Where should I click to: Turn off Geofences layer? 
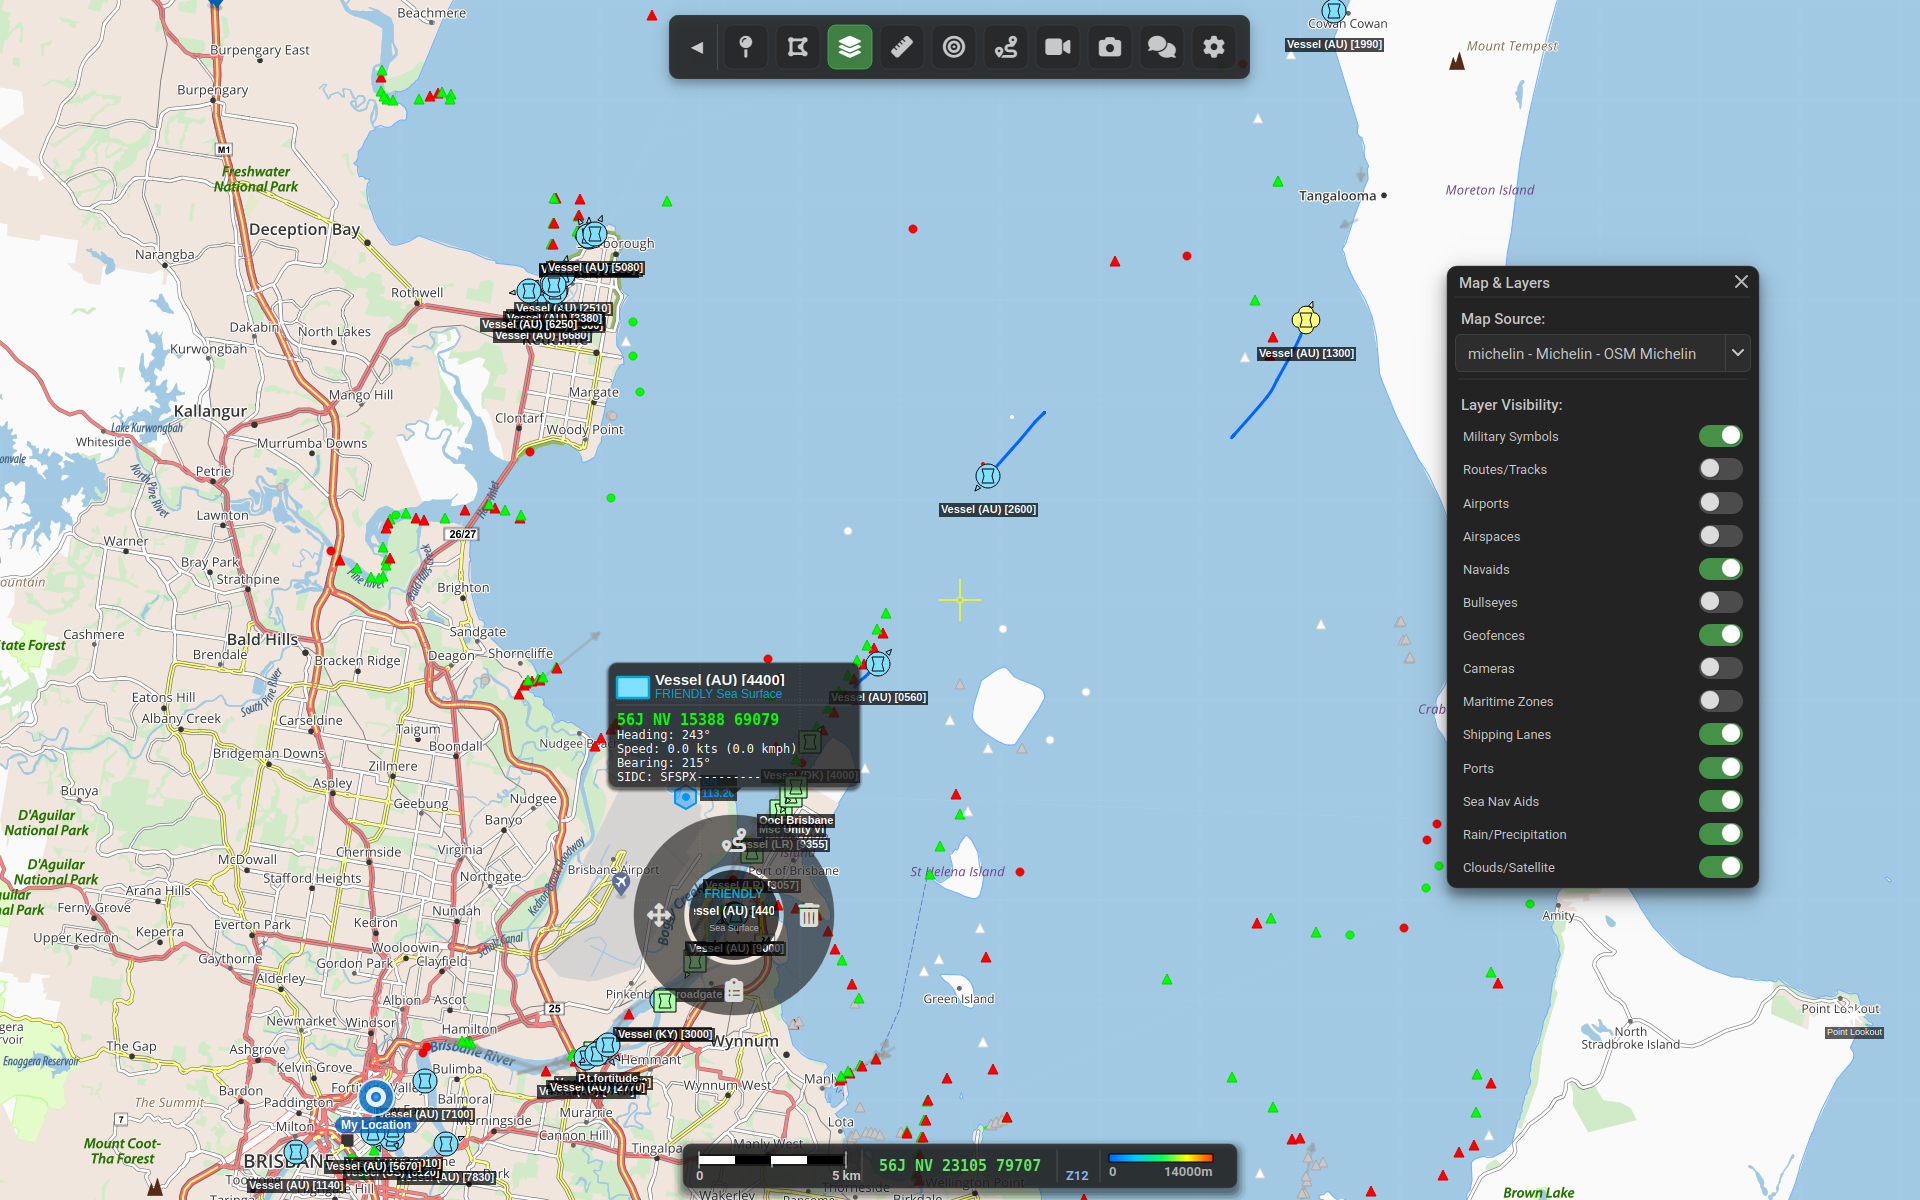[x=1720, y=635]
